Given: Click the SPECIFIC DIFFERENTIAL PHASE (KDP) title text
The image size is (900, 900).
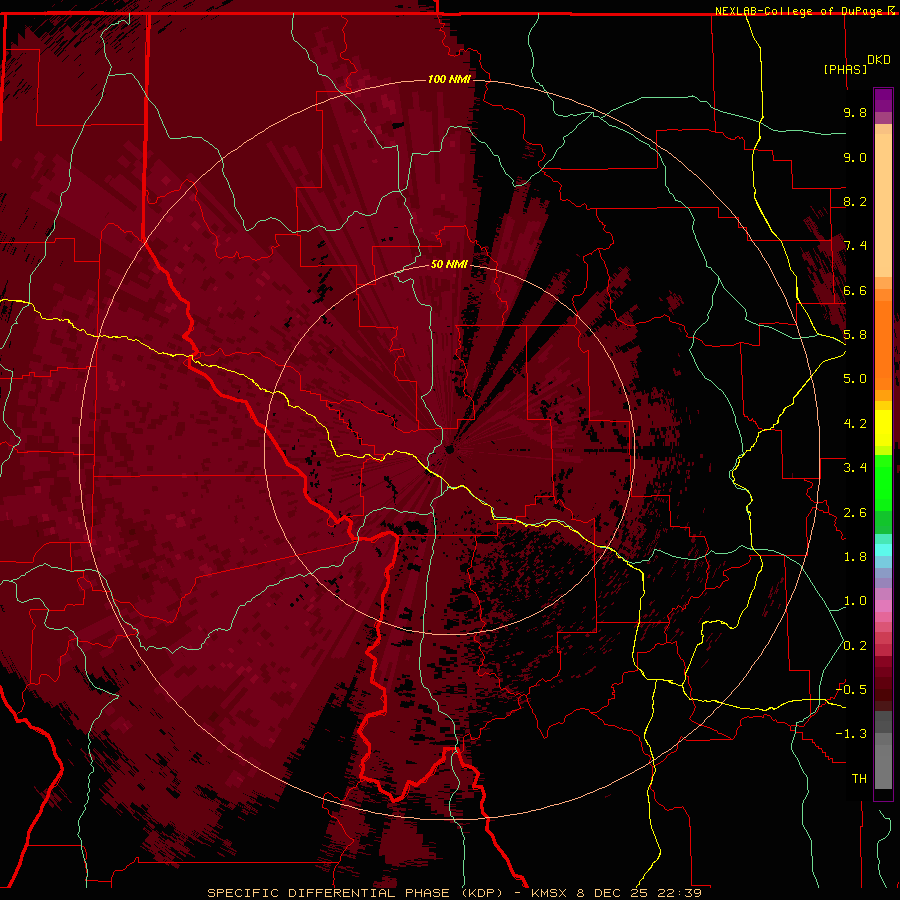Looking at the screenshot, I should 354,893.
